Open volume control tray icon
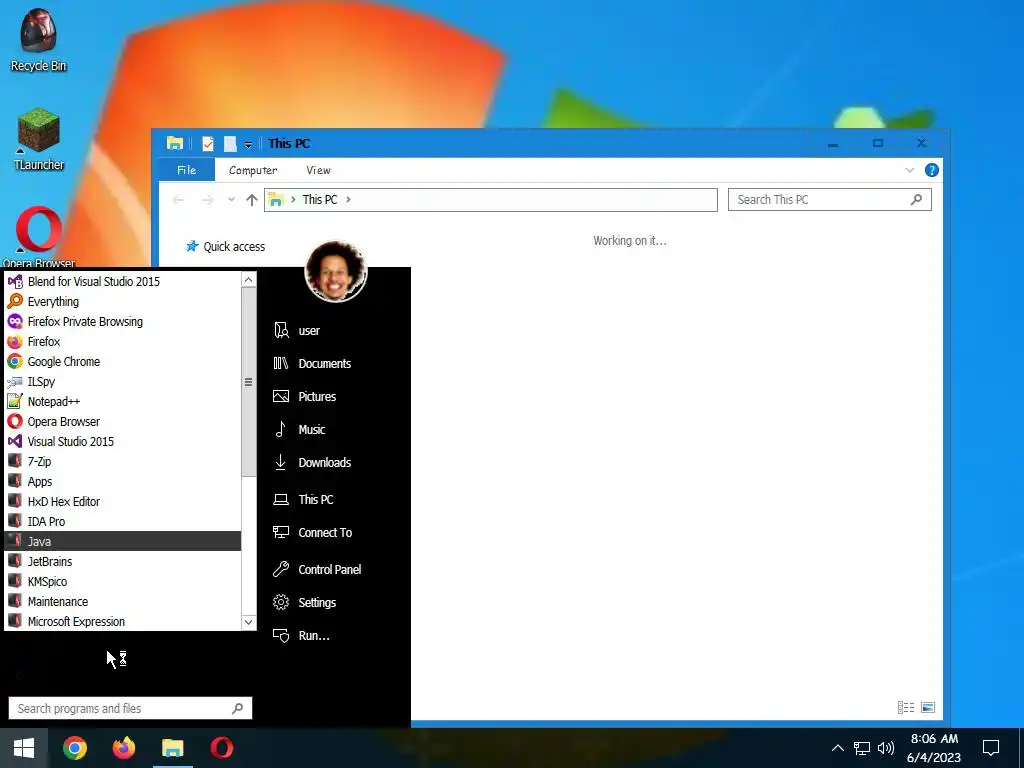The height and width of the screenshot is (768, 1024). (x=886, y=748)
